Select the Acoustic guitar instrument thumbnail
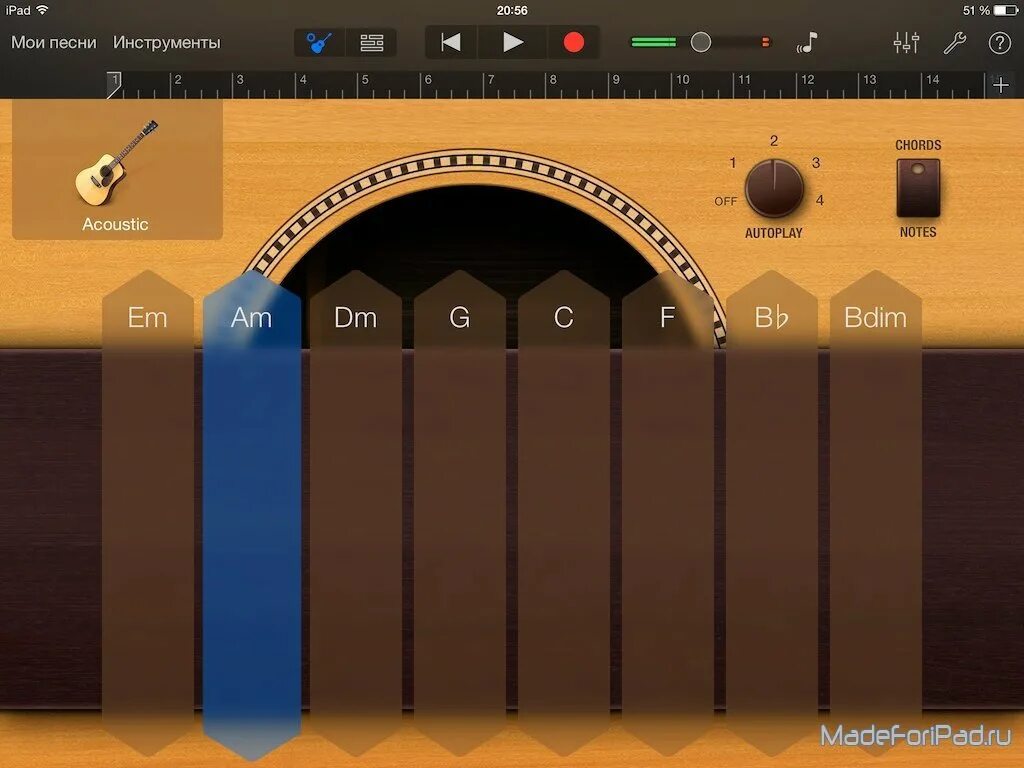Viewport: 1024px width, 768px height. point(115,170)
